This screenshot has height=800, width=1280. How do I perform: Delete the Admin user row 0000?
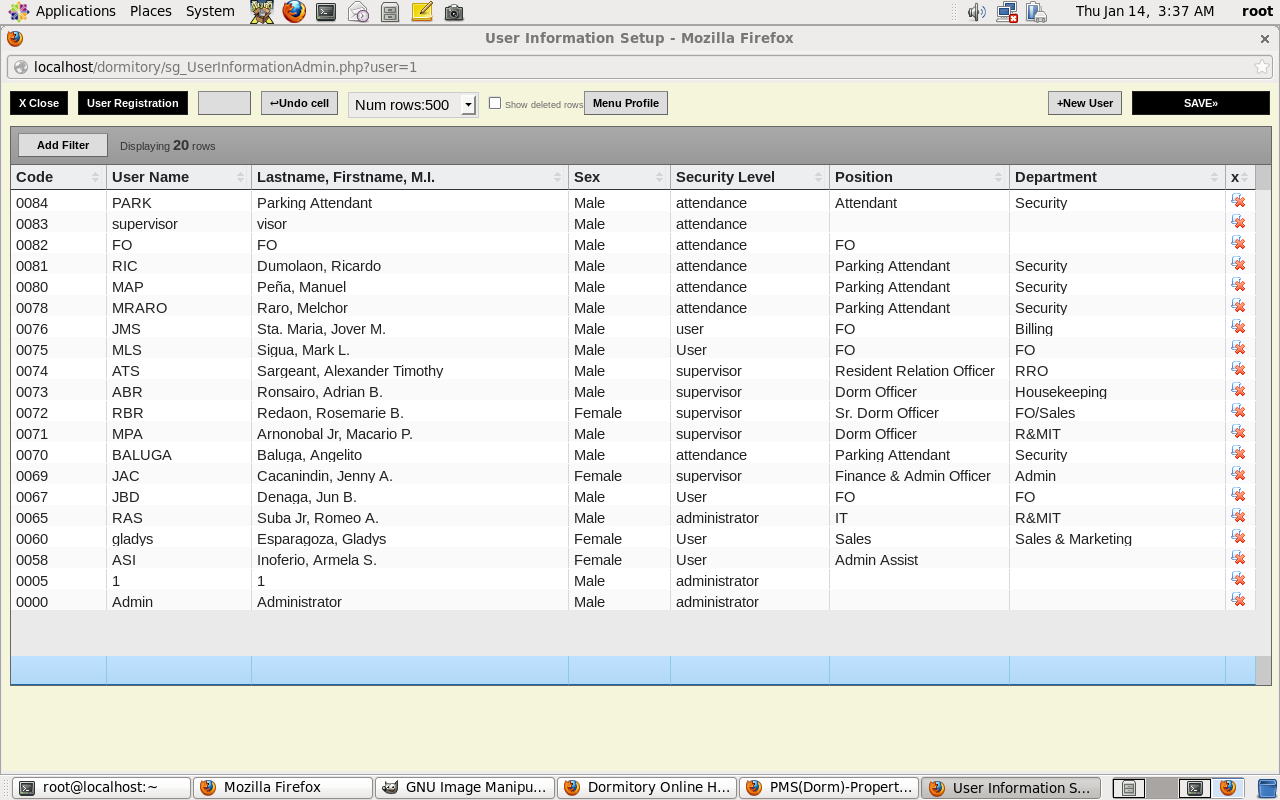1238,600
